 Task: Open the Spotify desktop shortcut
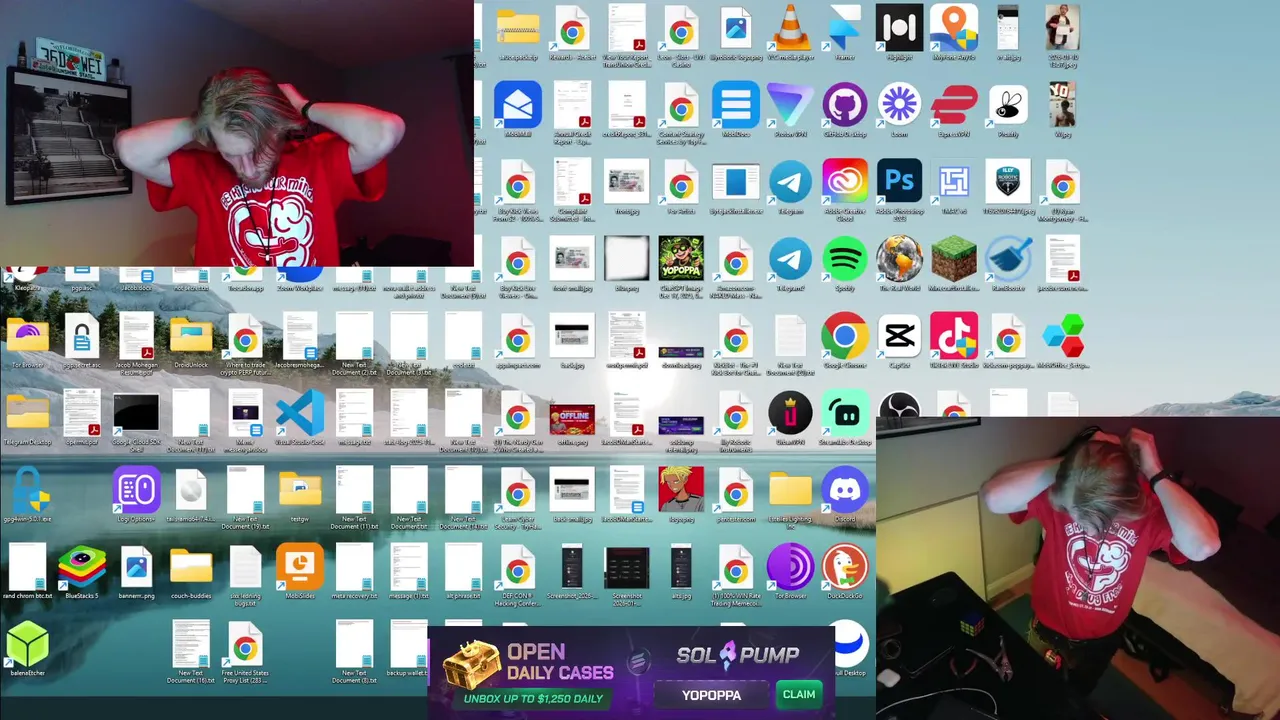[845, 260]
